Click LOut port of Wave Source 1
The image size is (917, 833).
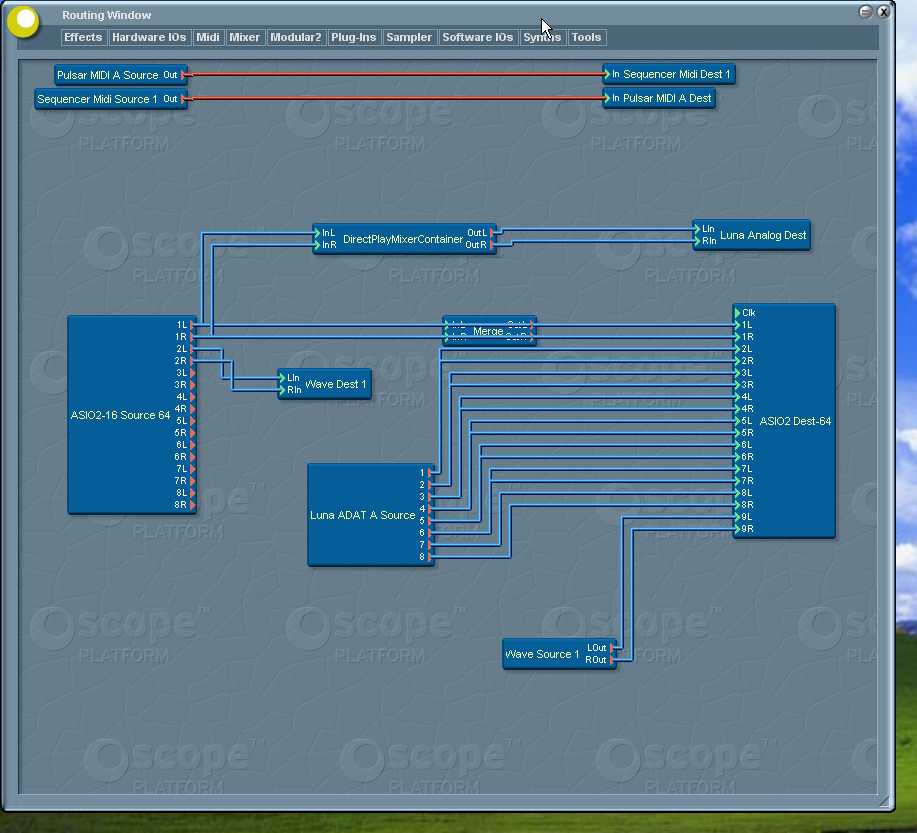click(x=612, y=648)
